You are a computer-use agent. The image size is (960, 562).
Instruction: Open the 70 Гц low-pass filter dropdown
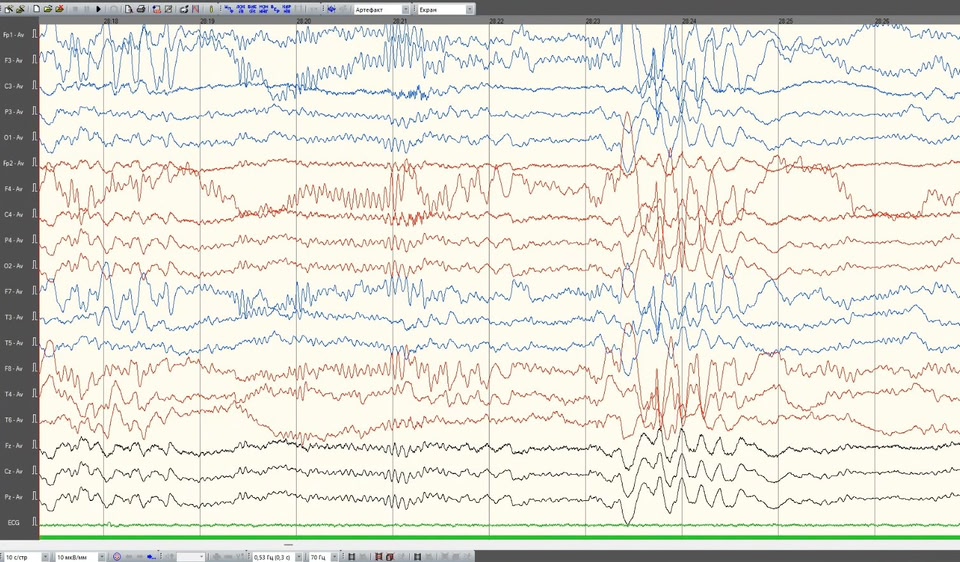[323, 557]
